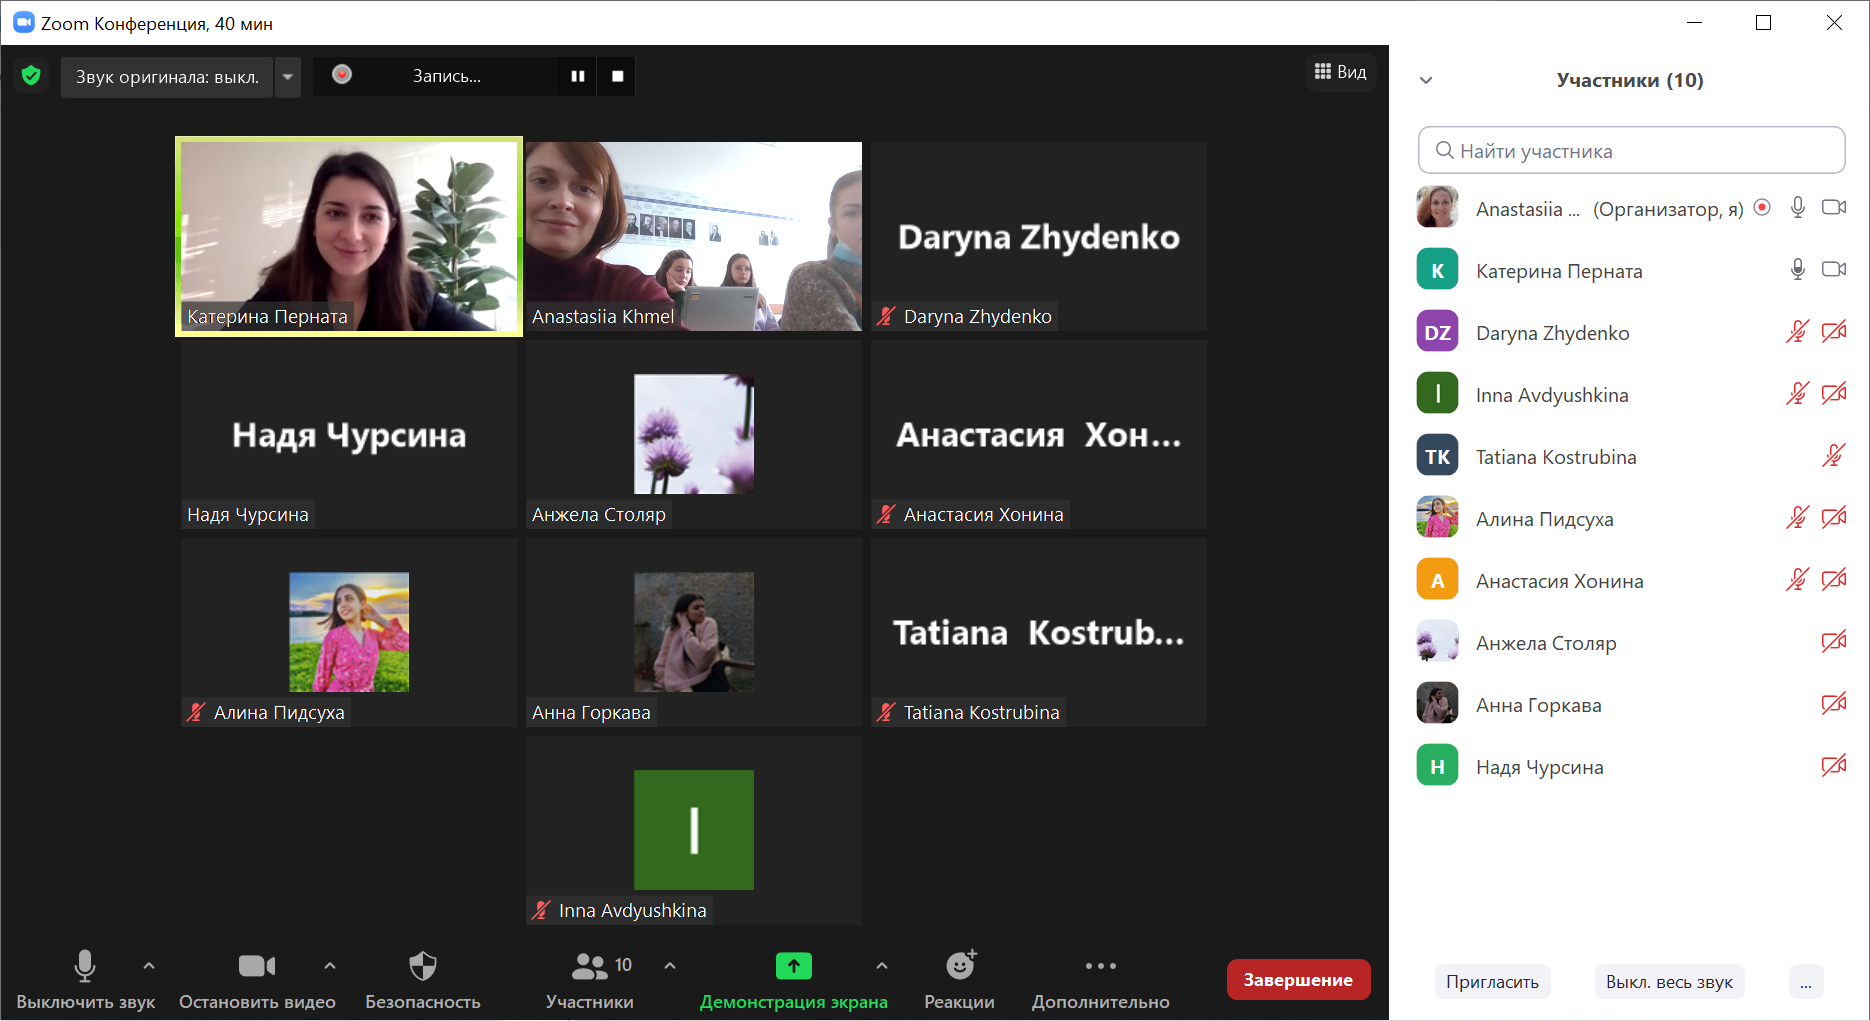Screen dimensions: 1870x1021
Task: Start Демонстрация экрана screen sharing
Action: (x=793, y=980)
